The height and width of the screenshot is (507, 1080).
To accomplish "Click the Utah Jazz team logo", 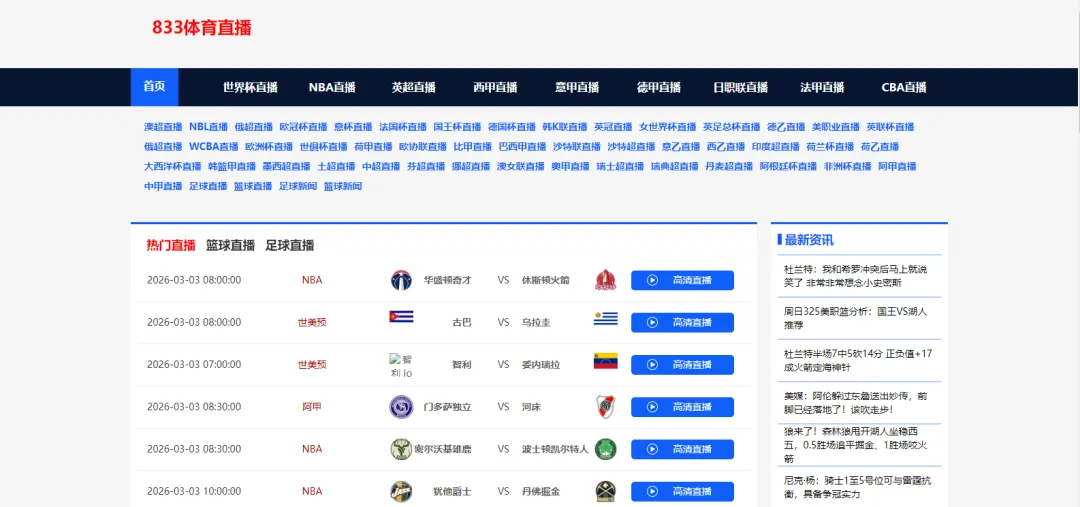I will (x=401, y=491).
